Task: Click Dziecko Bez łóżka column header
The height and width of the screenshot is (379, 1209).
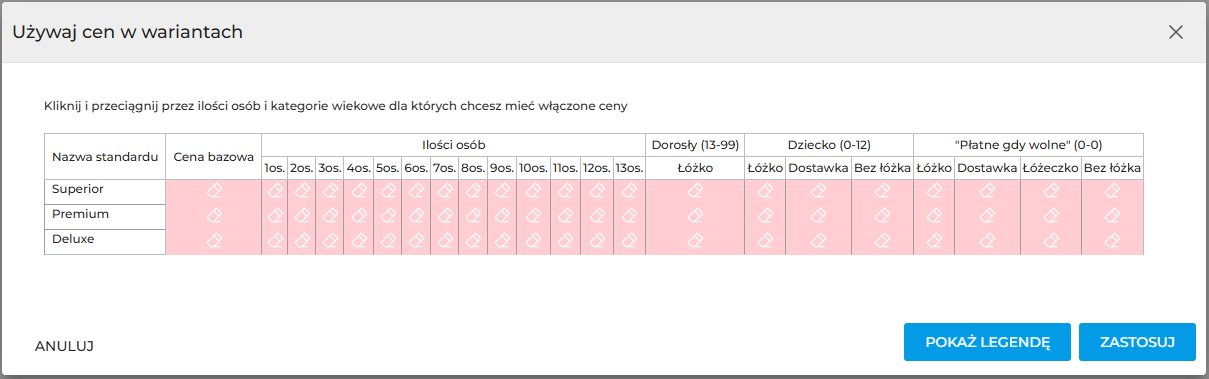Action: 882,168
